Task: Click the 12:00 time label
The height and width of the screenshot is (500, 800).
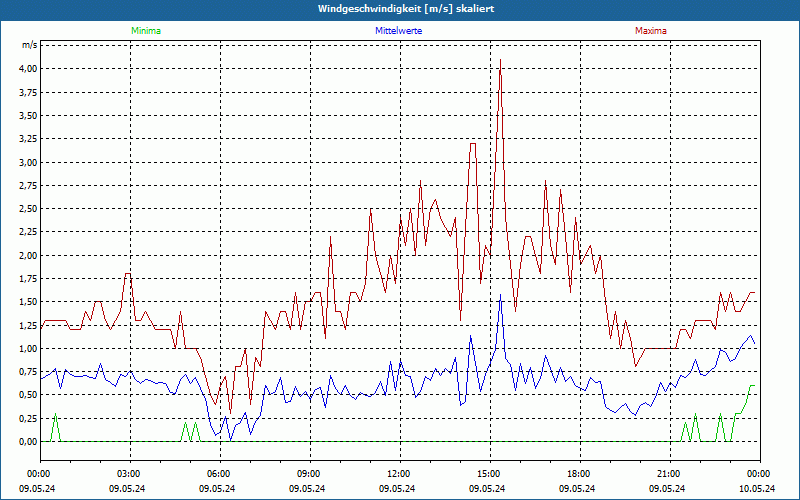Action: [x=399, y=473]
